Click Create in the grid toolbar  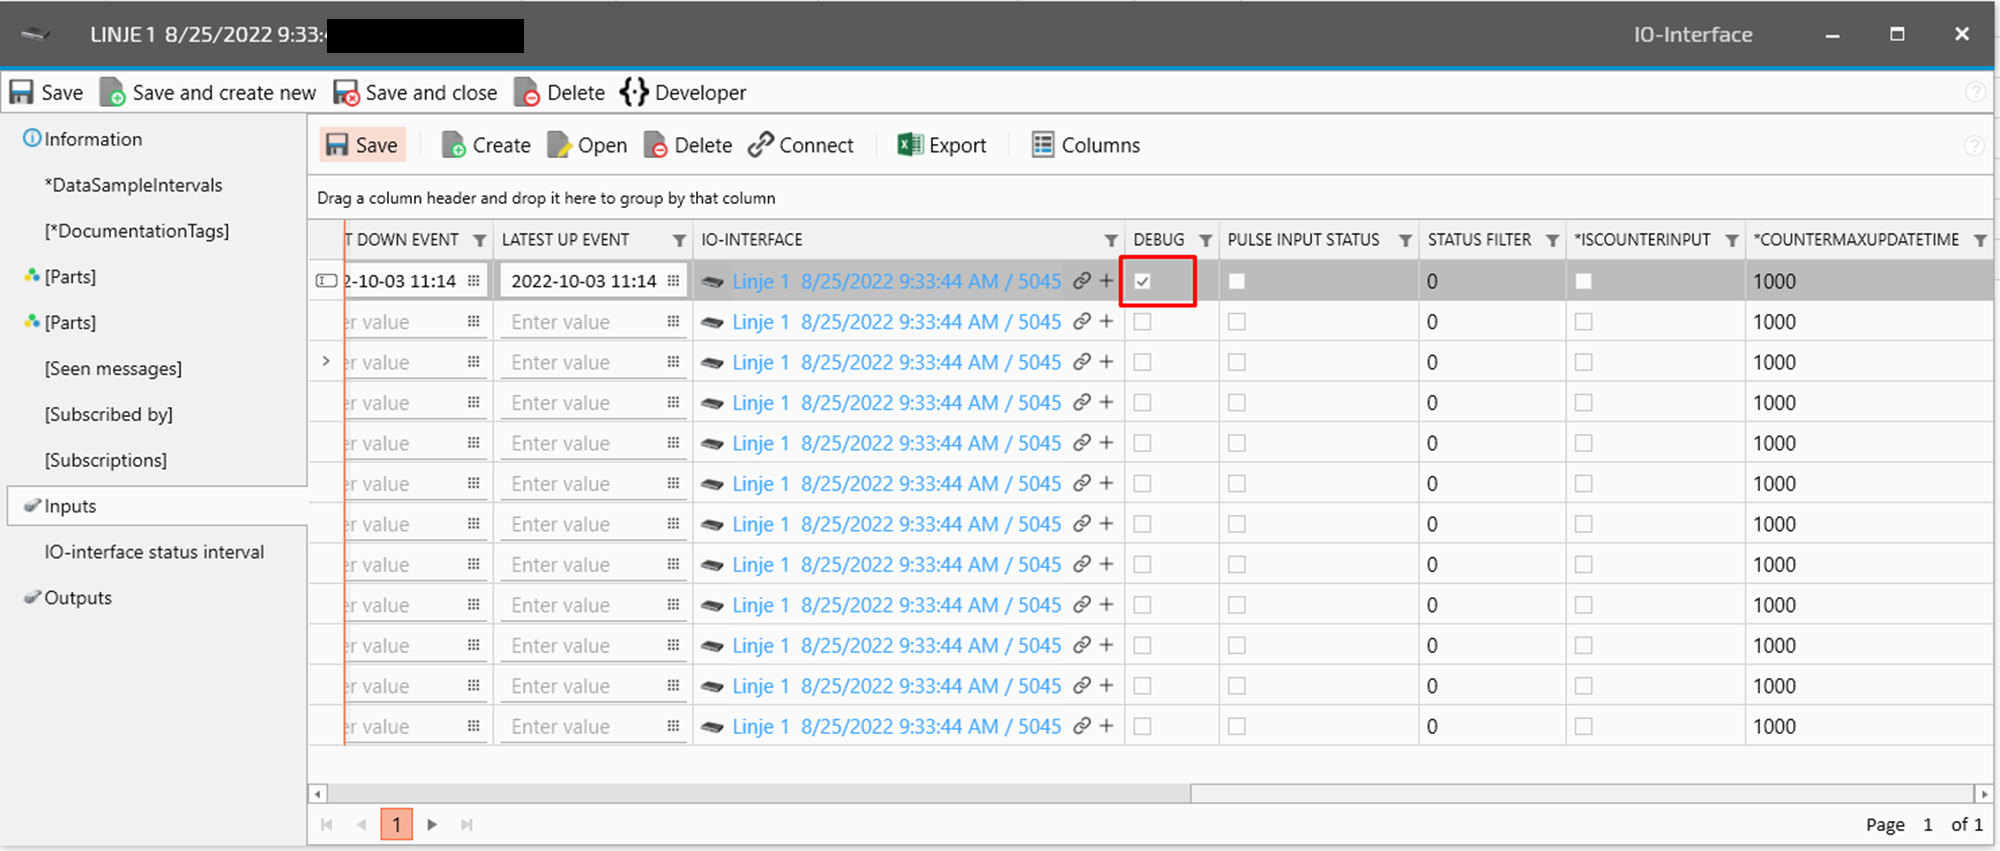click(x=486, y=145)
